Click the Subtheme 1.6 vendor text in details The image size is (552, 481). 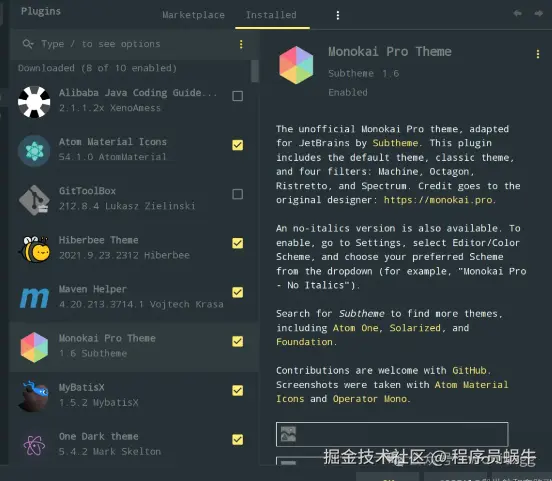[364, 73]
